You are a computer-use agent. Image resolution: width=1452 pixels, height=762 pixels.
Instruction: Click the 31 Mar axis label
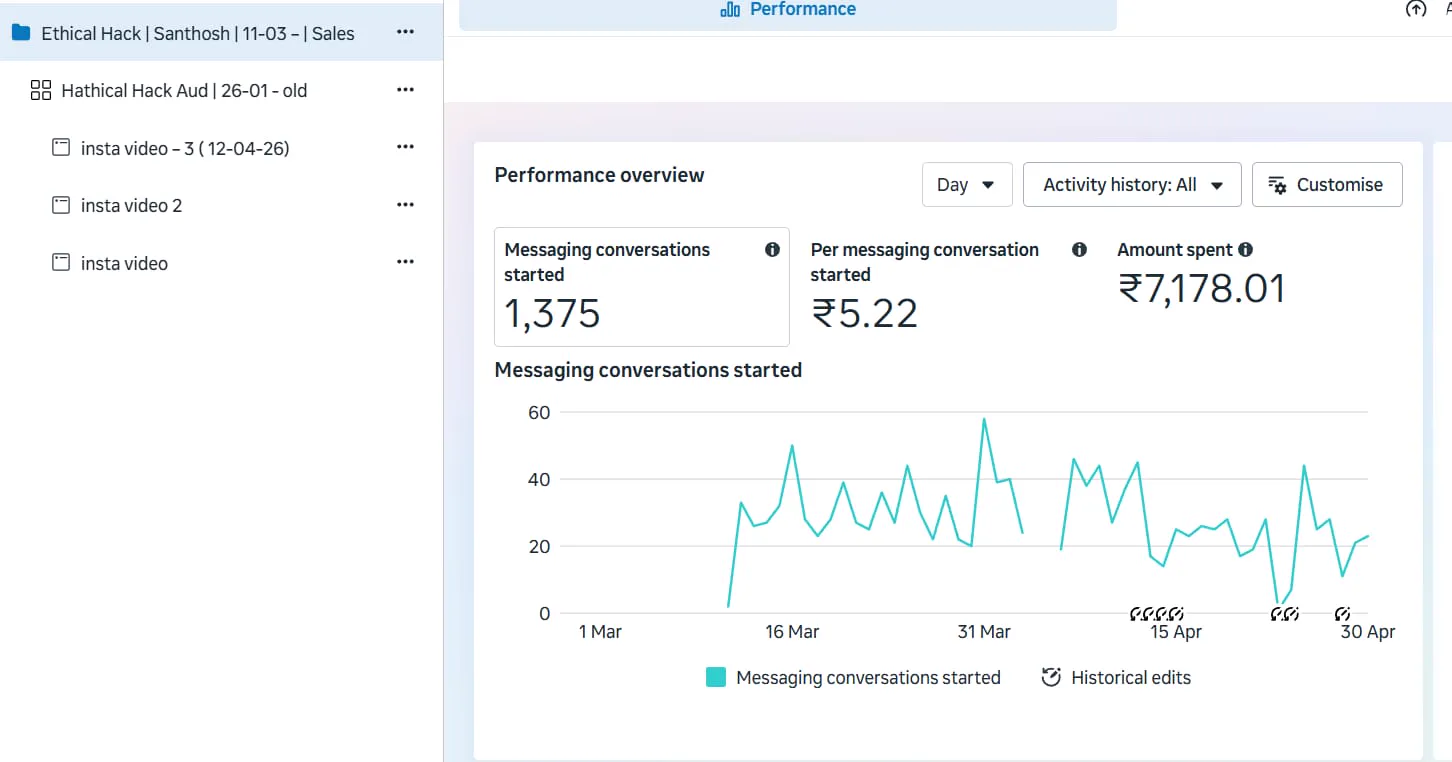tap(984, 632)
